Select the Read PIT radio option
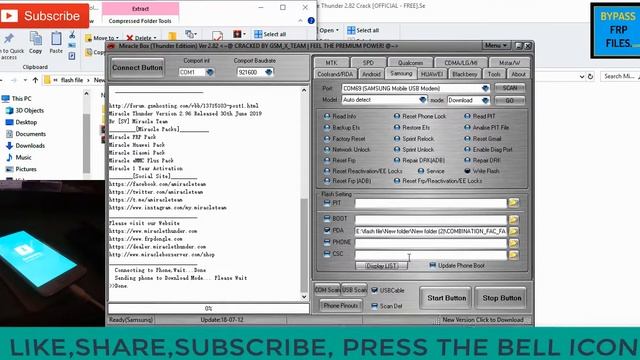The image size is (640, 360). tap(480, 116)
